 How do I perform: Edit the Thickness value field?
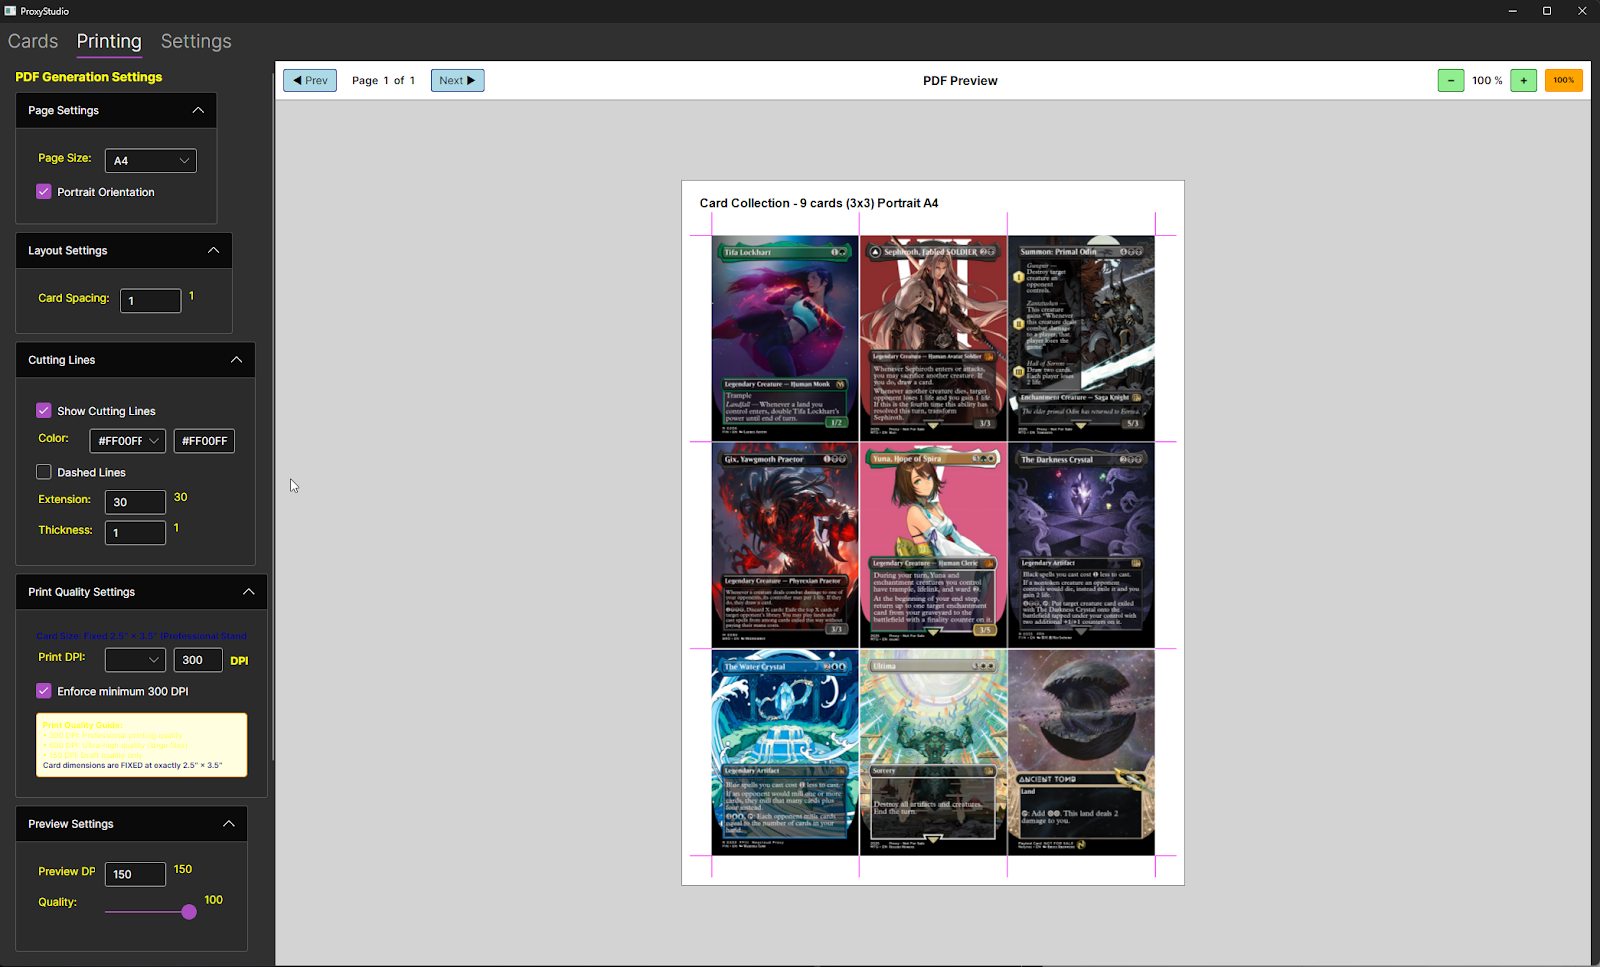pyautogui.click(x=136, y=533)
